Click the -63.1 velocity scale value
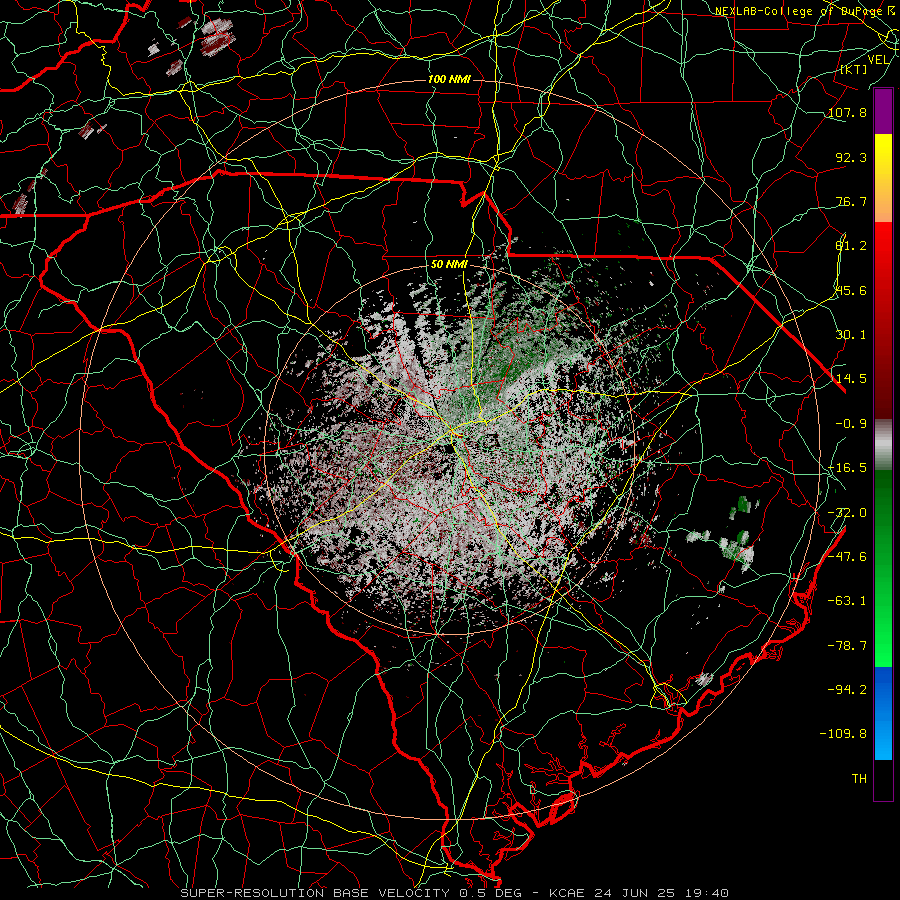Viewport: 900px width, 900px height. tap(847, 601)
